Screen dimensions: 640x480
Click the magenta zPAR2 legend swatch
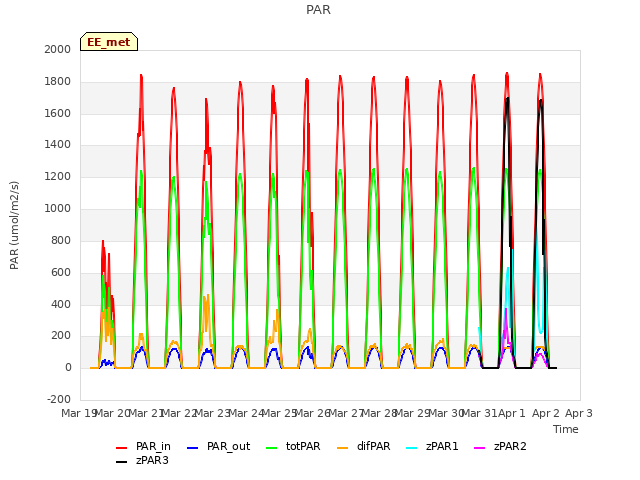click(x=480, y=448)
